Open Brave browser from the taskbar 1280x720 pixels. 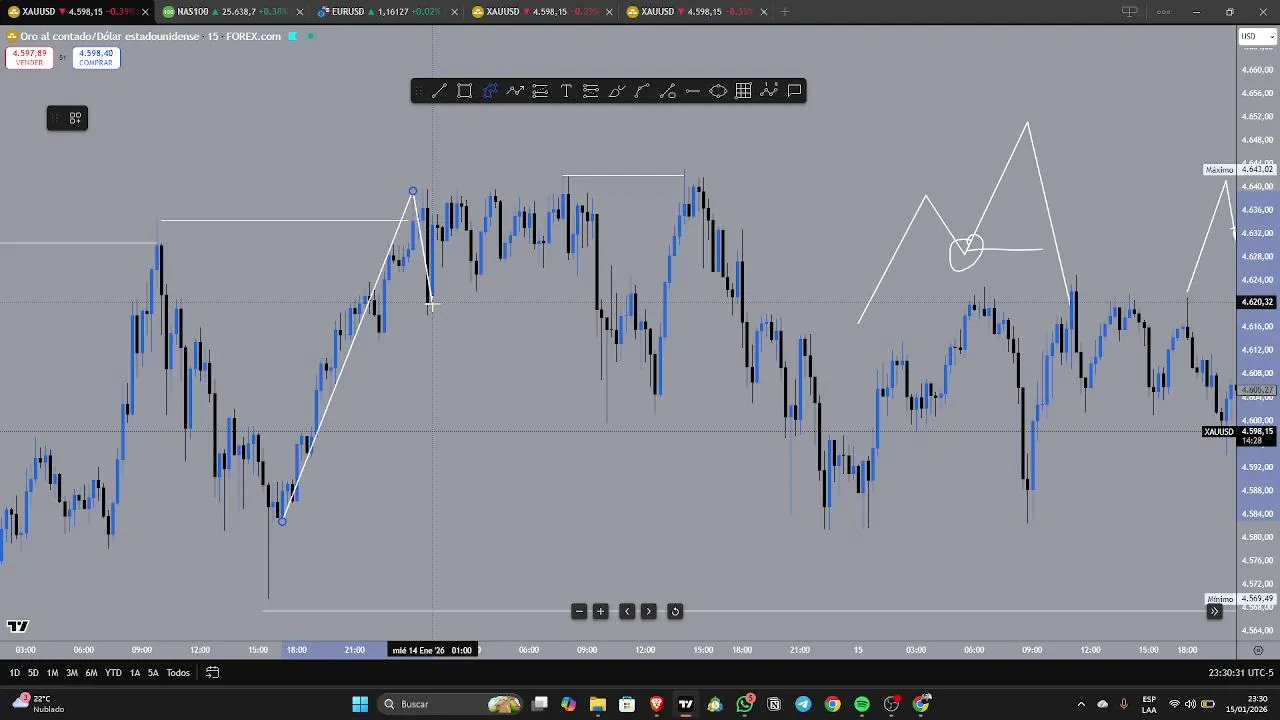pyautogui.click(x=656, y=704)
